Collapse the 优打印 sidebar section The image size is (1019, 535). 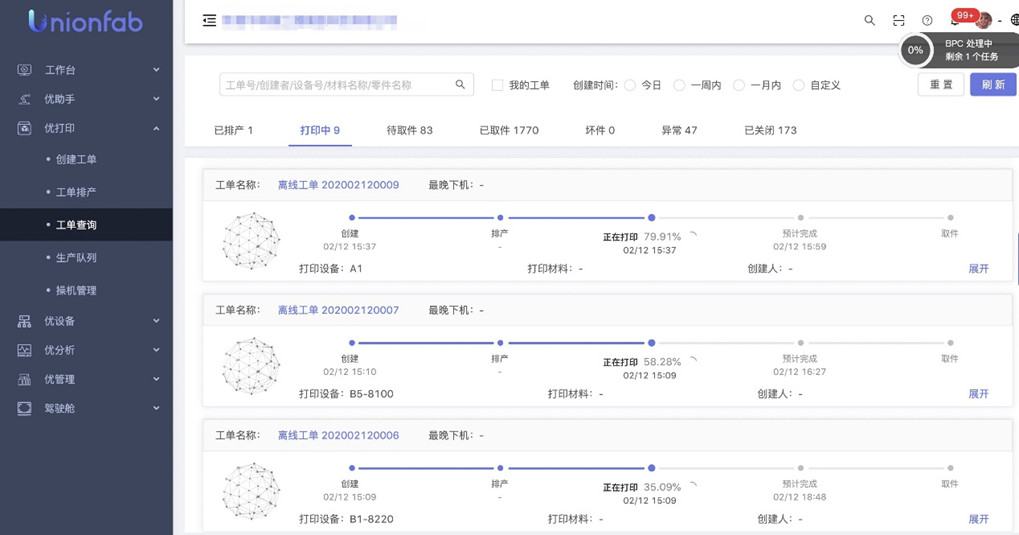click(x=156, y=128)
